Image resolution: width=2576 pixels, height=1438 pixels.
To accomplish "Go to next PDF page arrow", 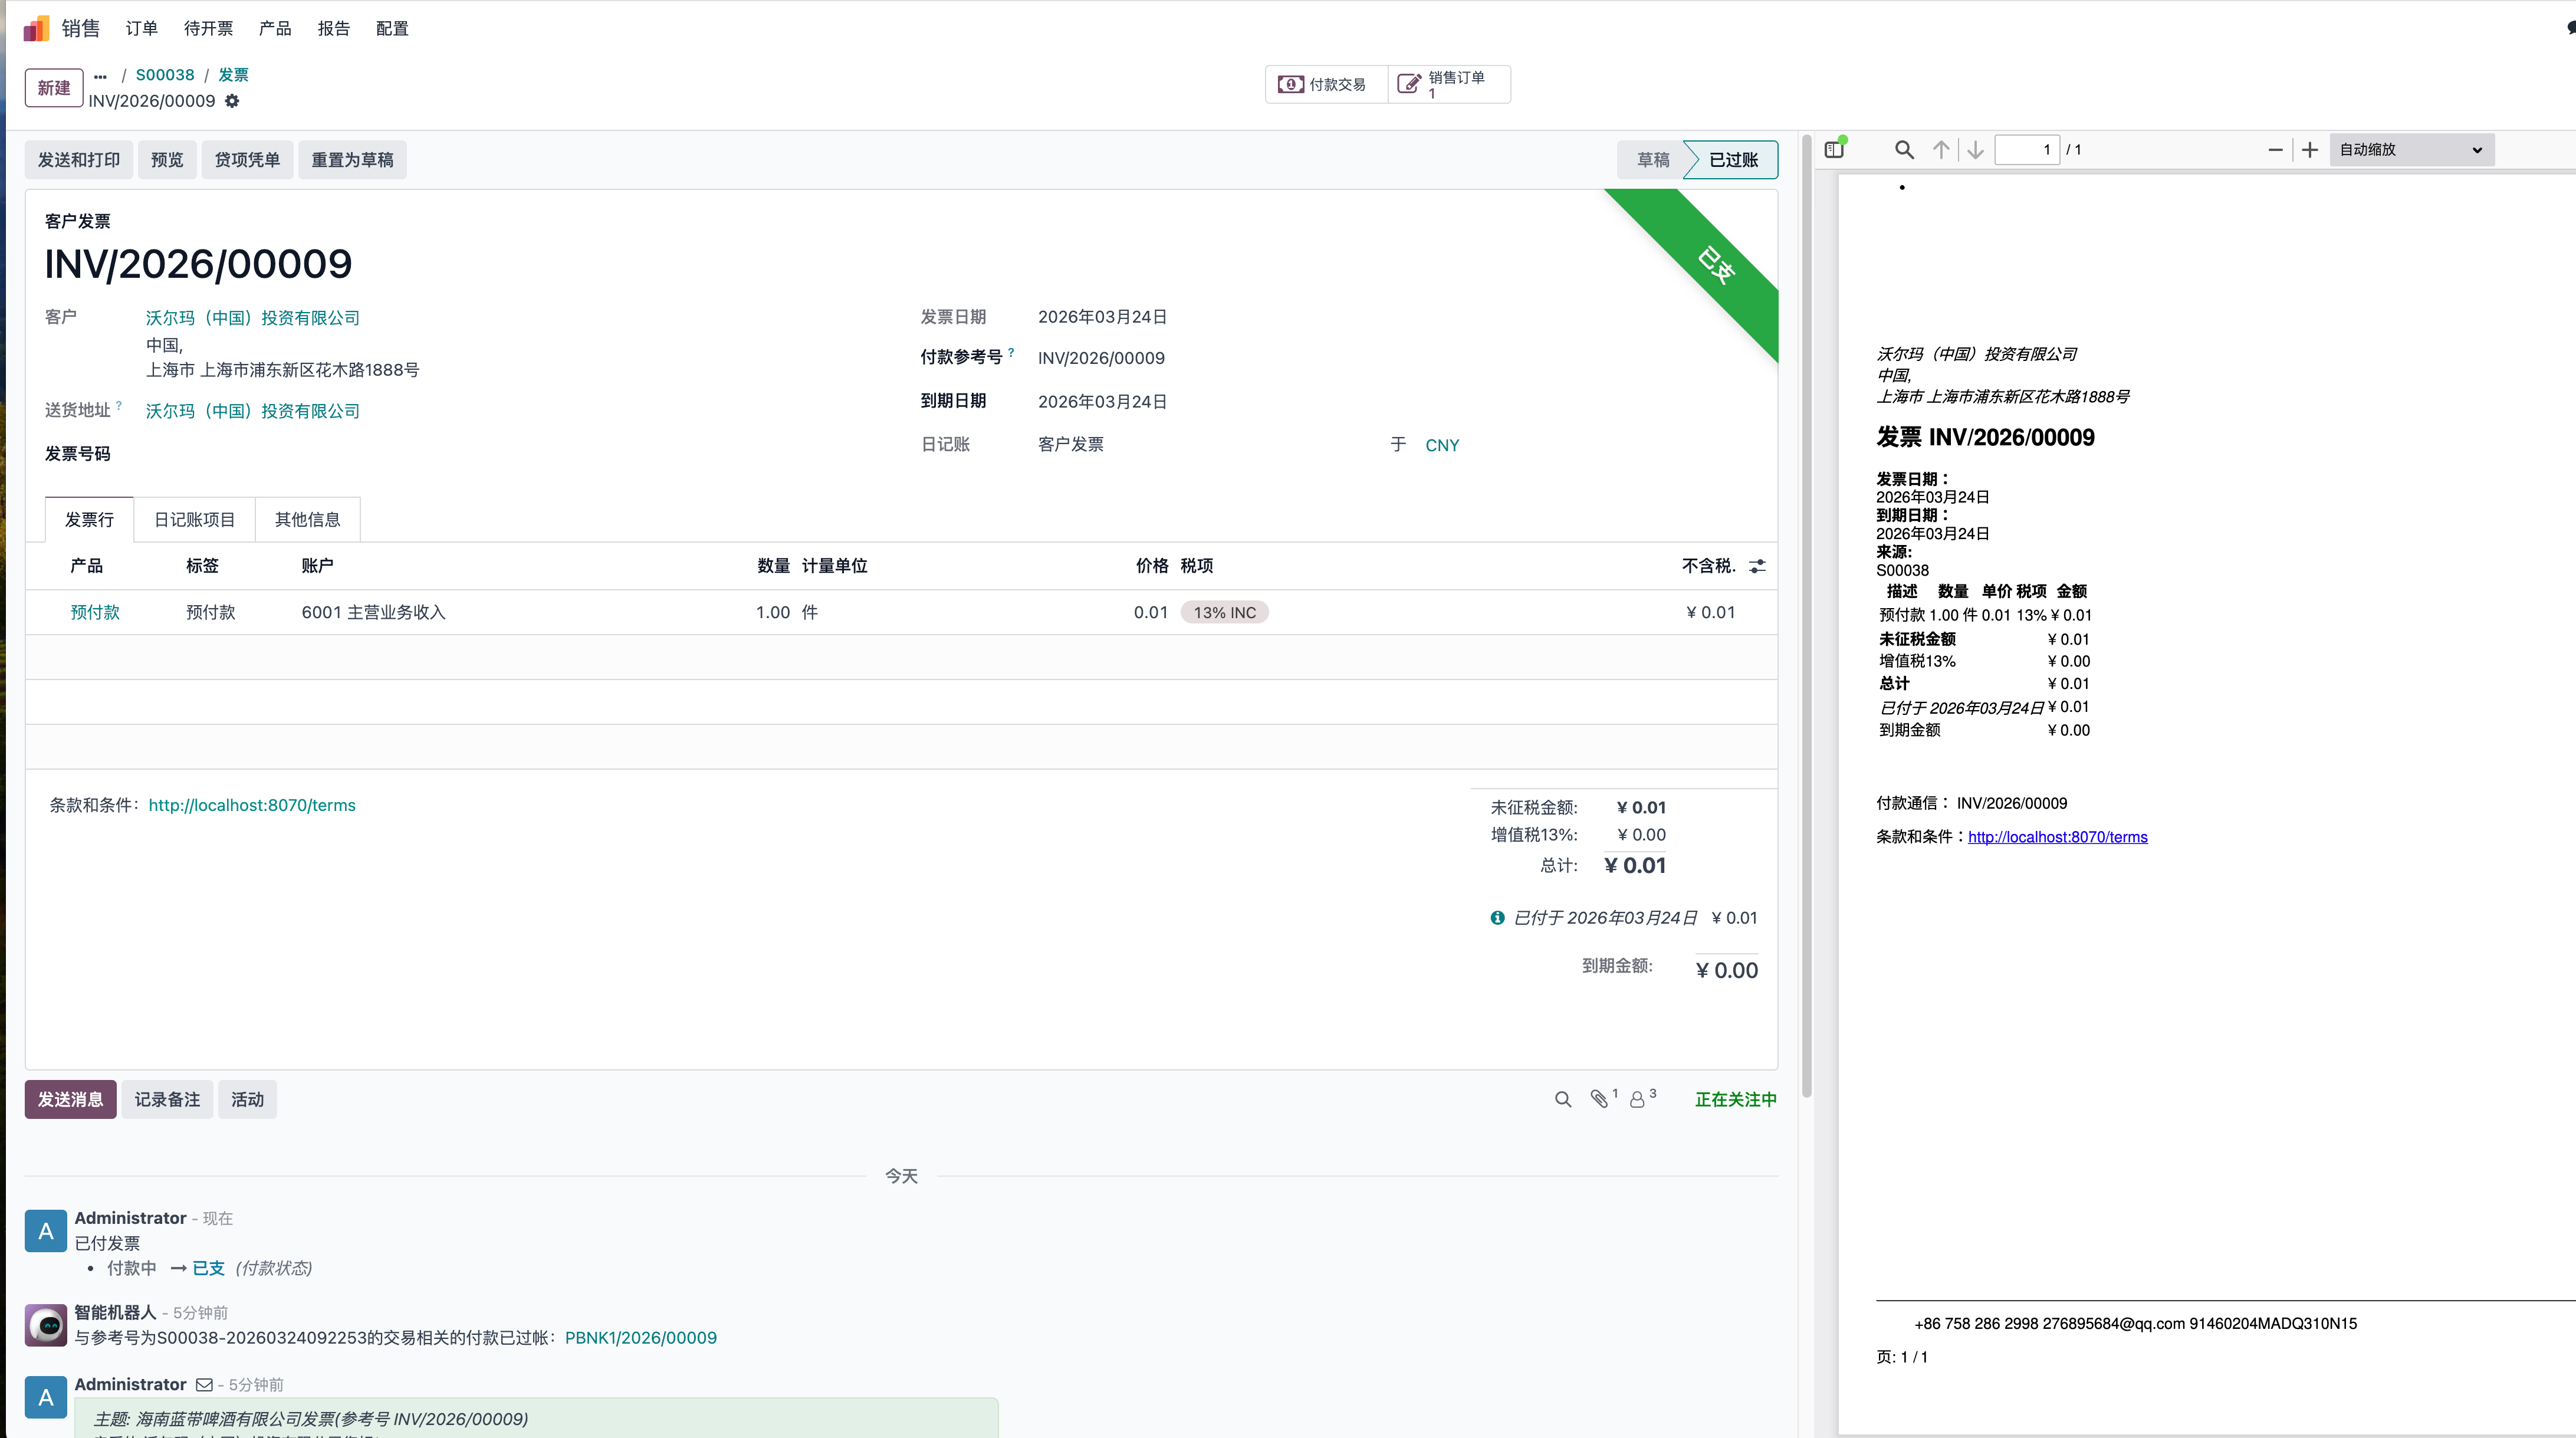I will click(1975, 149).
